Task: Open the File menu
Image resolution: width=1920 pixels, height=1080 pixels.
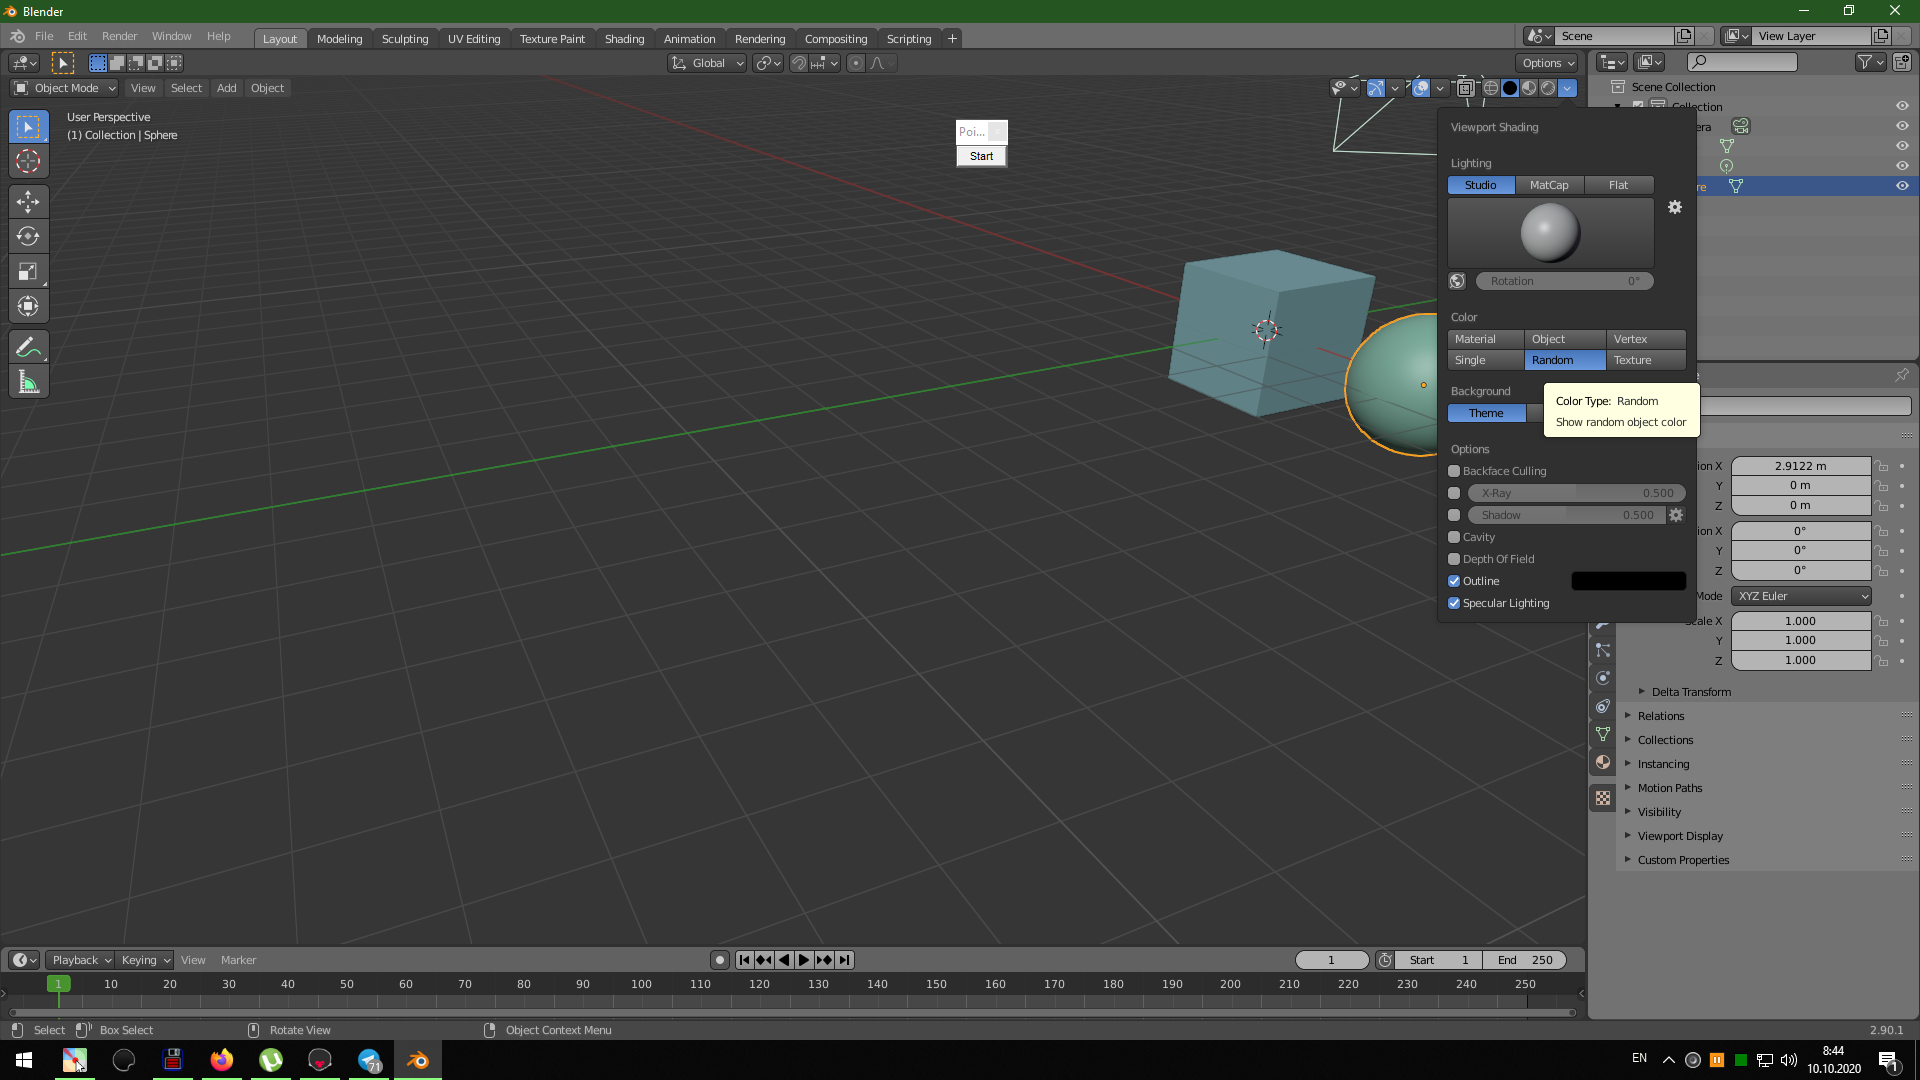Action: (x=44, y=36)
